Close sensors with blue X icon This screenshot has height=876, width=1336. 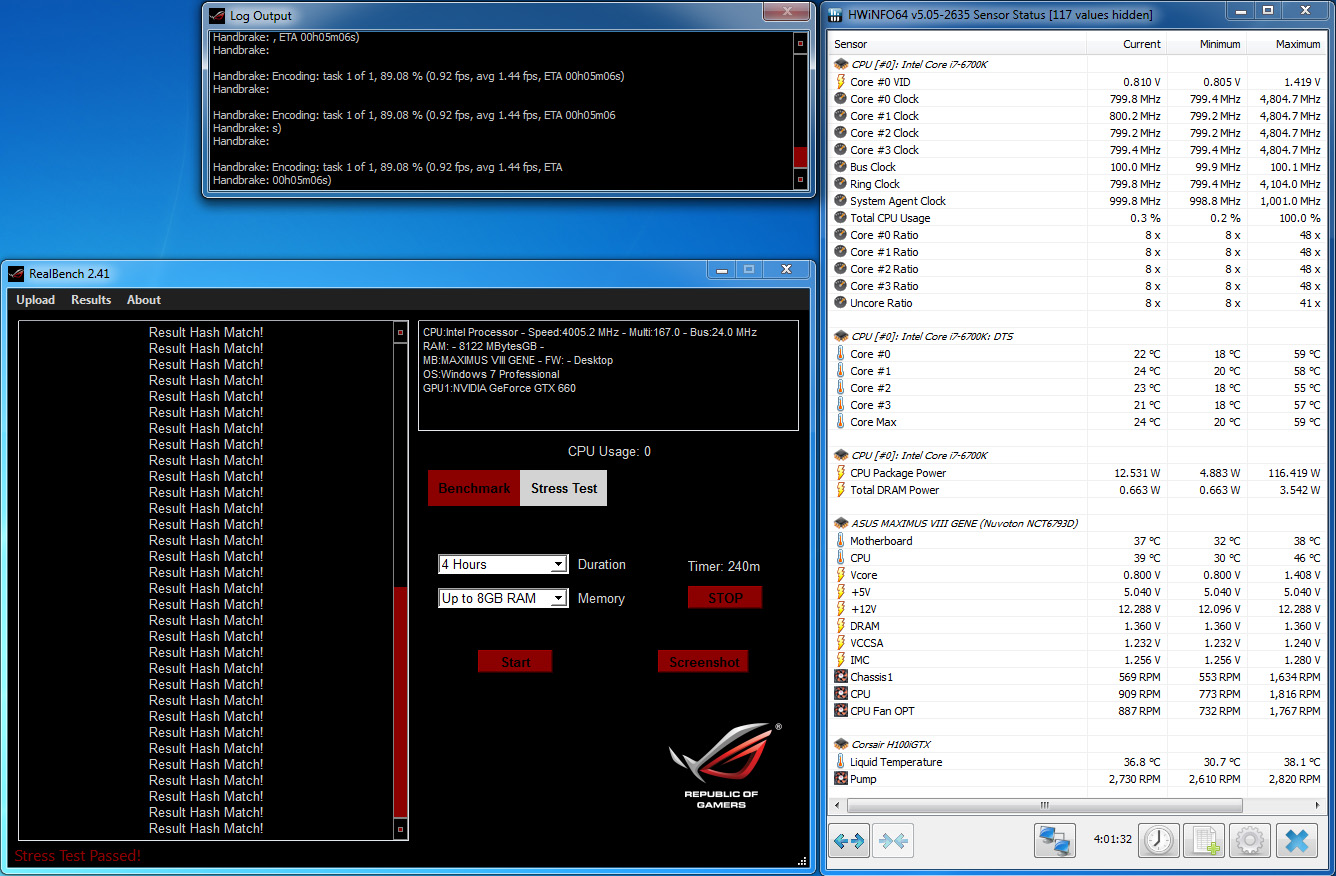pos(1296,841)
